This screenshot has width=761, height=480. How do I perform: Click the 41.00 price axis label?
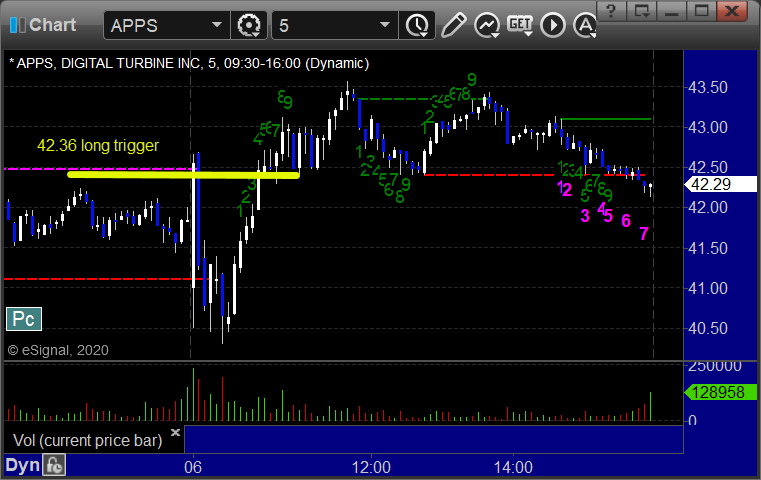coord(708,288)
